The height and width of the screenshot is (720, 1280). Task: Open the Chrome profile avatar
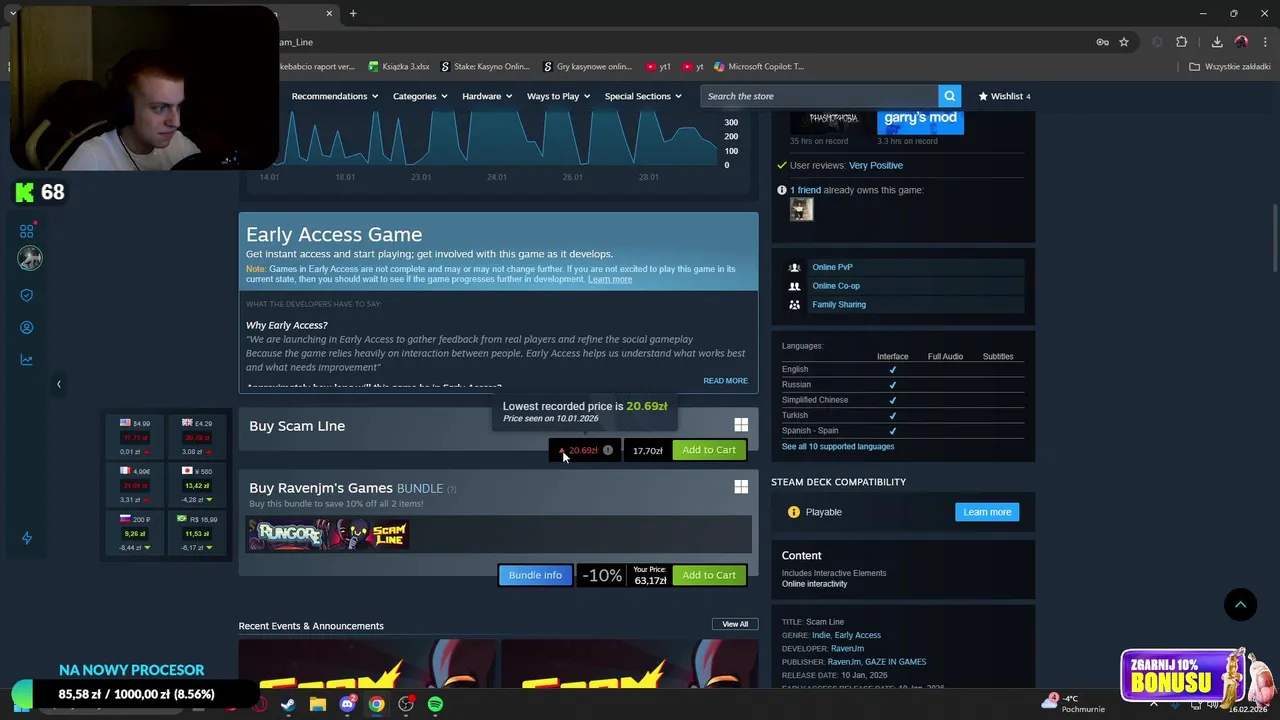coord(1241,42)
